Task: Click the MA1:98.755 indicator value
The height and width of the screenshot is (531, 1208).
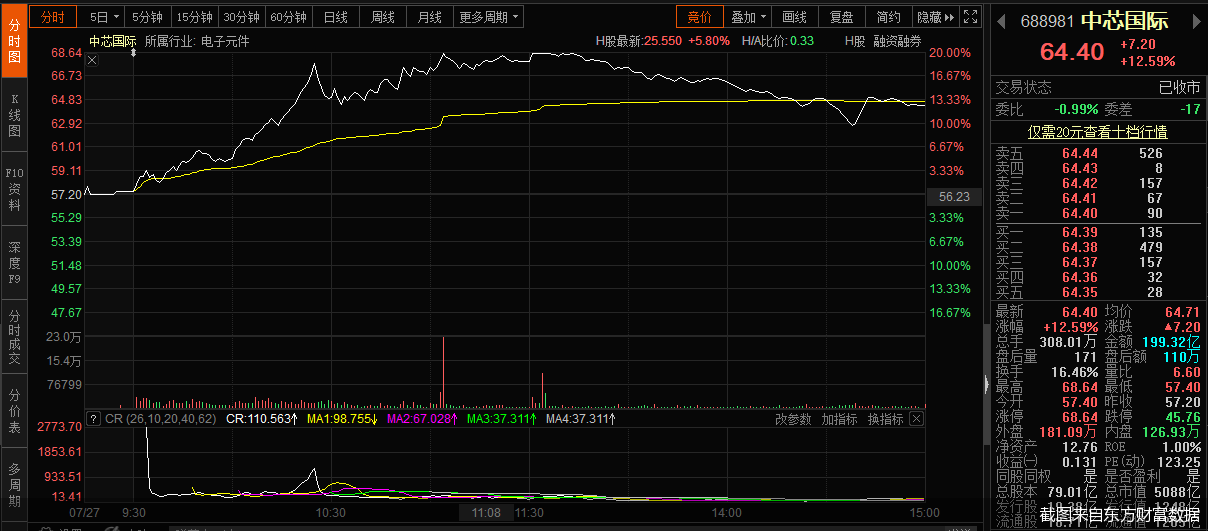Action: [x=343, y=419]
